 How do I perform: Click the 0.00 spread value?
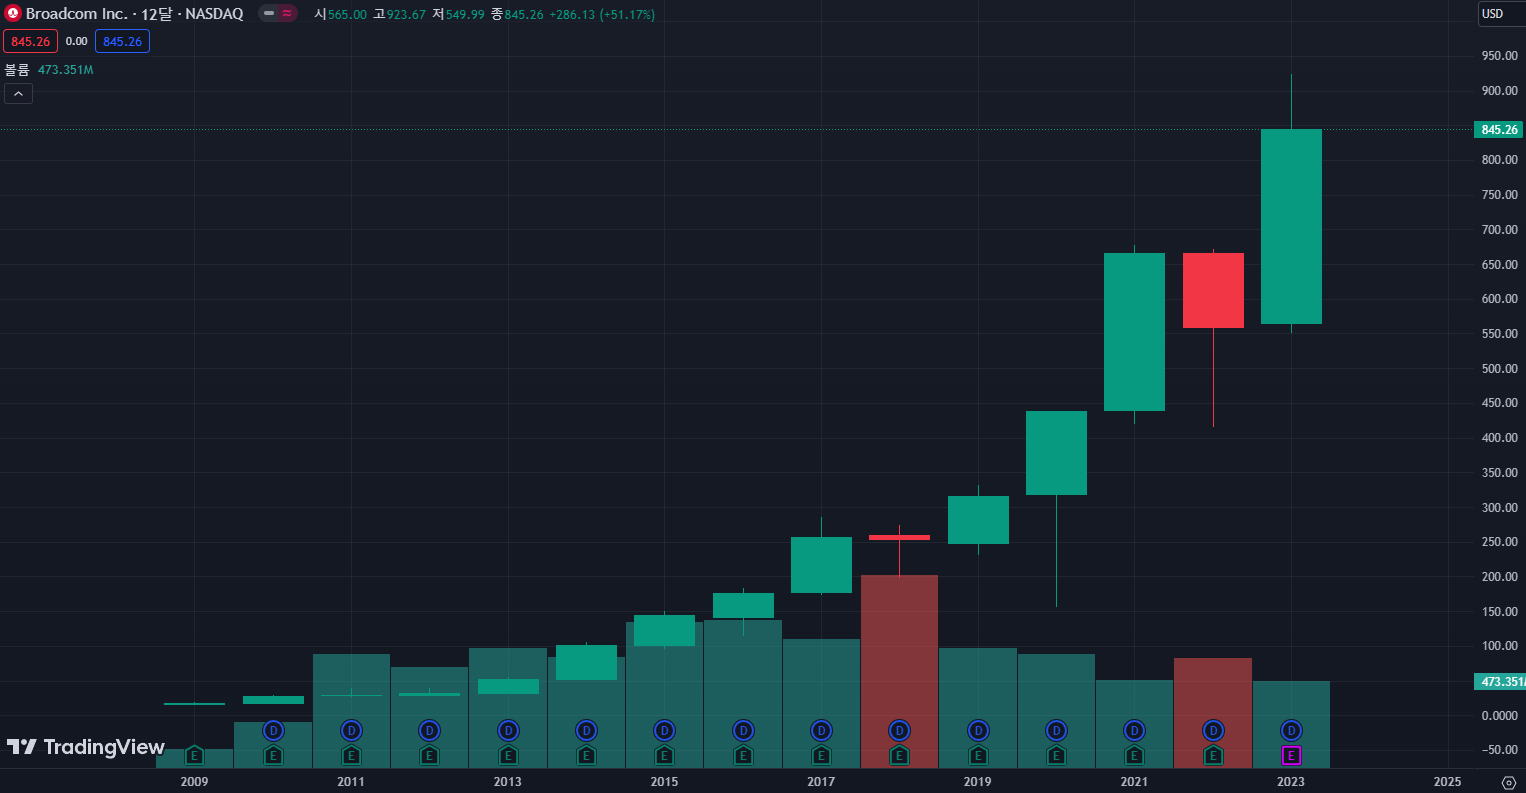point(76,42)
